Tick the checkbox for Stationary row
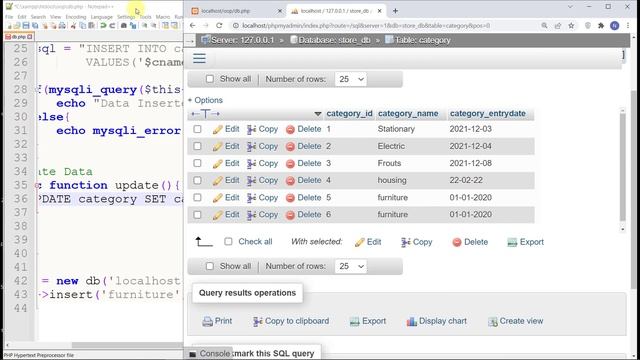The image size is (640, 360). (198, 129)
